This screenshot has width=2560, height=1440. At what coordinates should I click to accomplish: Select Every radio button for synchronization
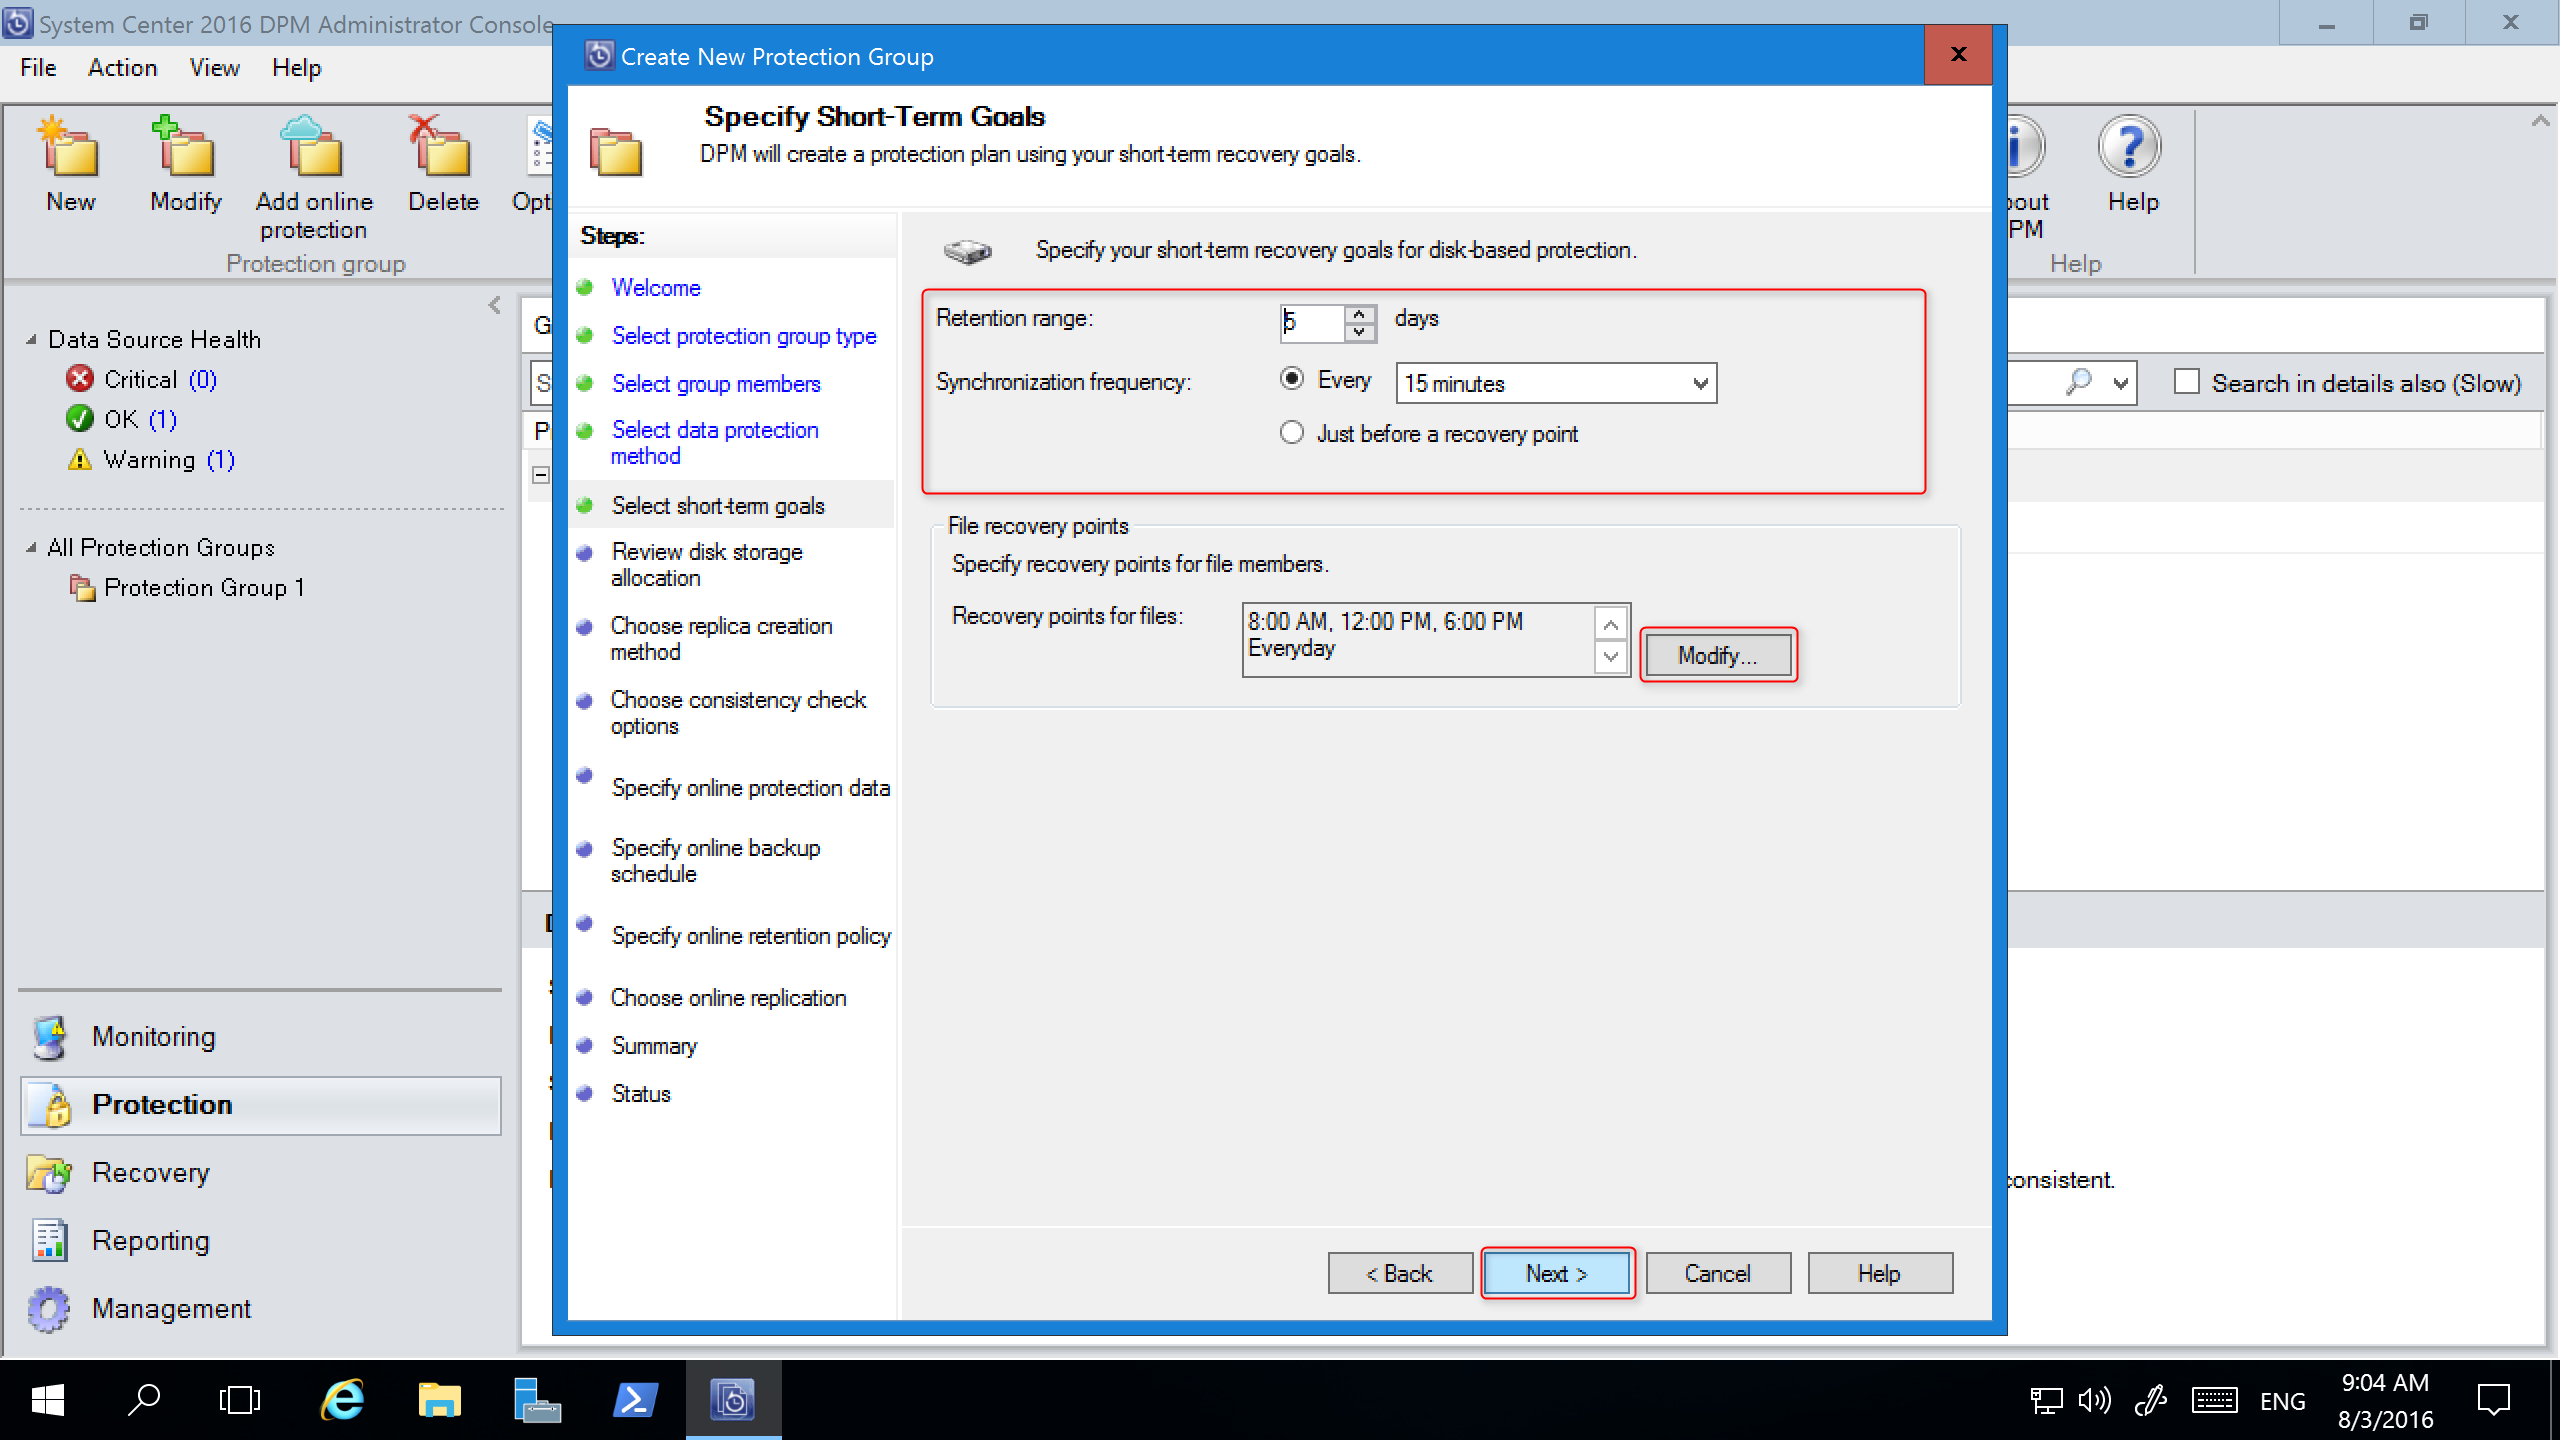tap(1292, 382)
